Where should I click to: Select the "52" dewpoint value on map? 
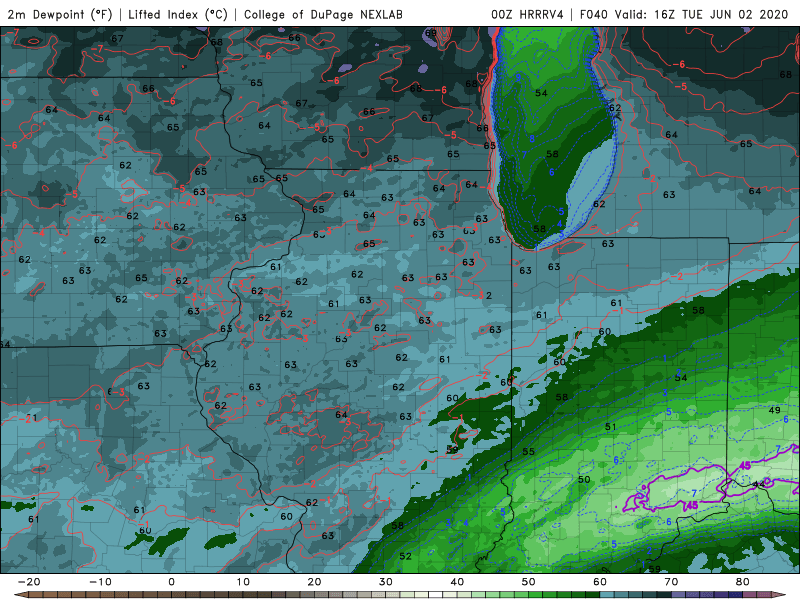pyautogui.click(x=406, y=556)
